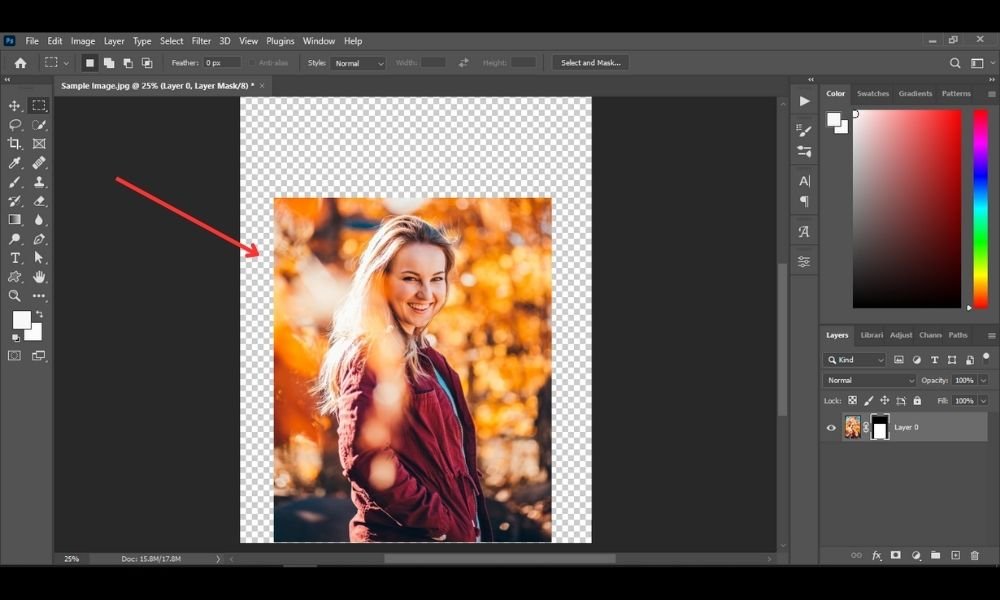This screenshot has width=1000, height=600.
Task: Open the Glyphs panel icon
Action: point(804,231)
